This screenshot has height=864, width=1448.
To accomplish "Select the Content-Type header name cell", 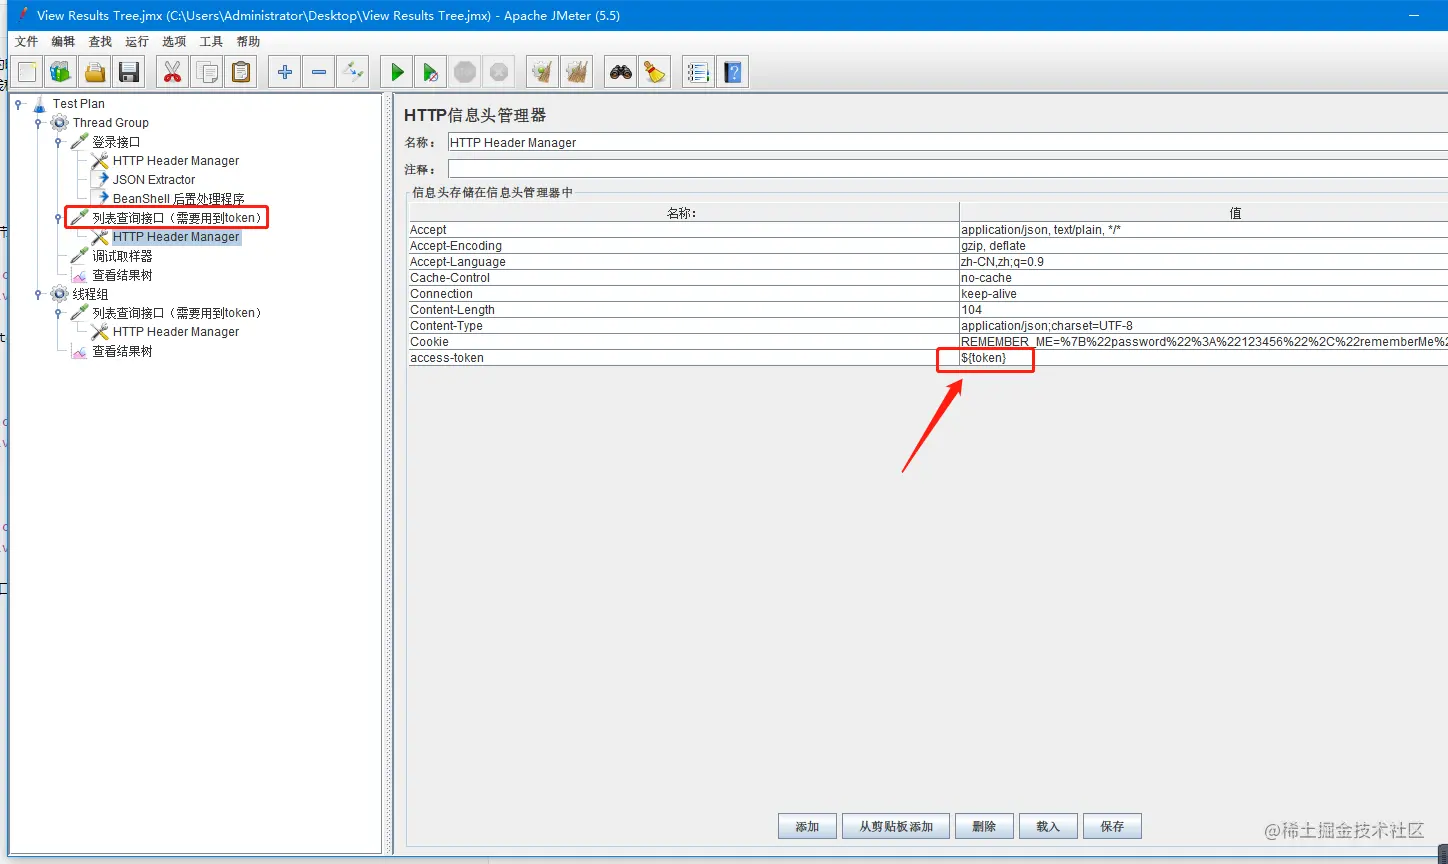I will [684, 326].
